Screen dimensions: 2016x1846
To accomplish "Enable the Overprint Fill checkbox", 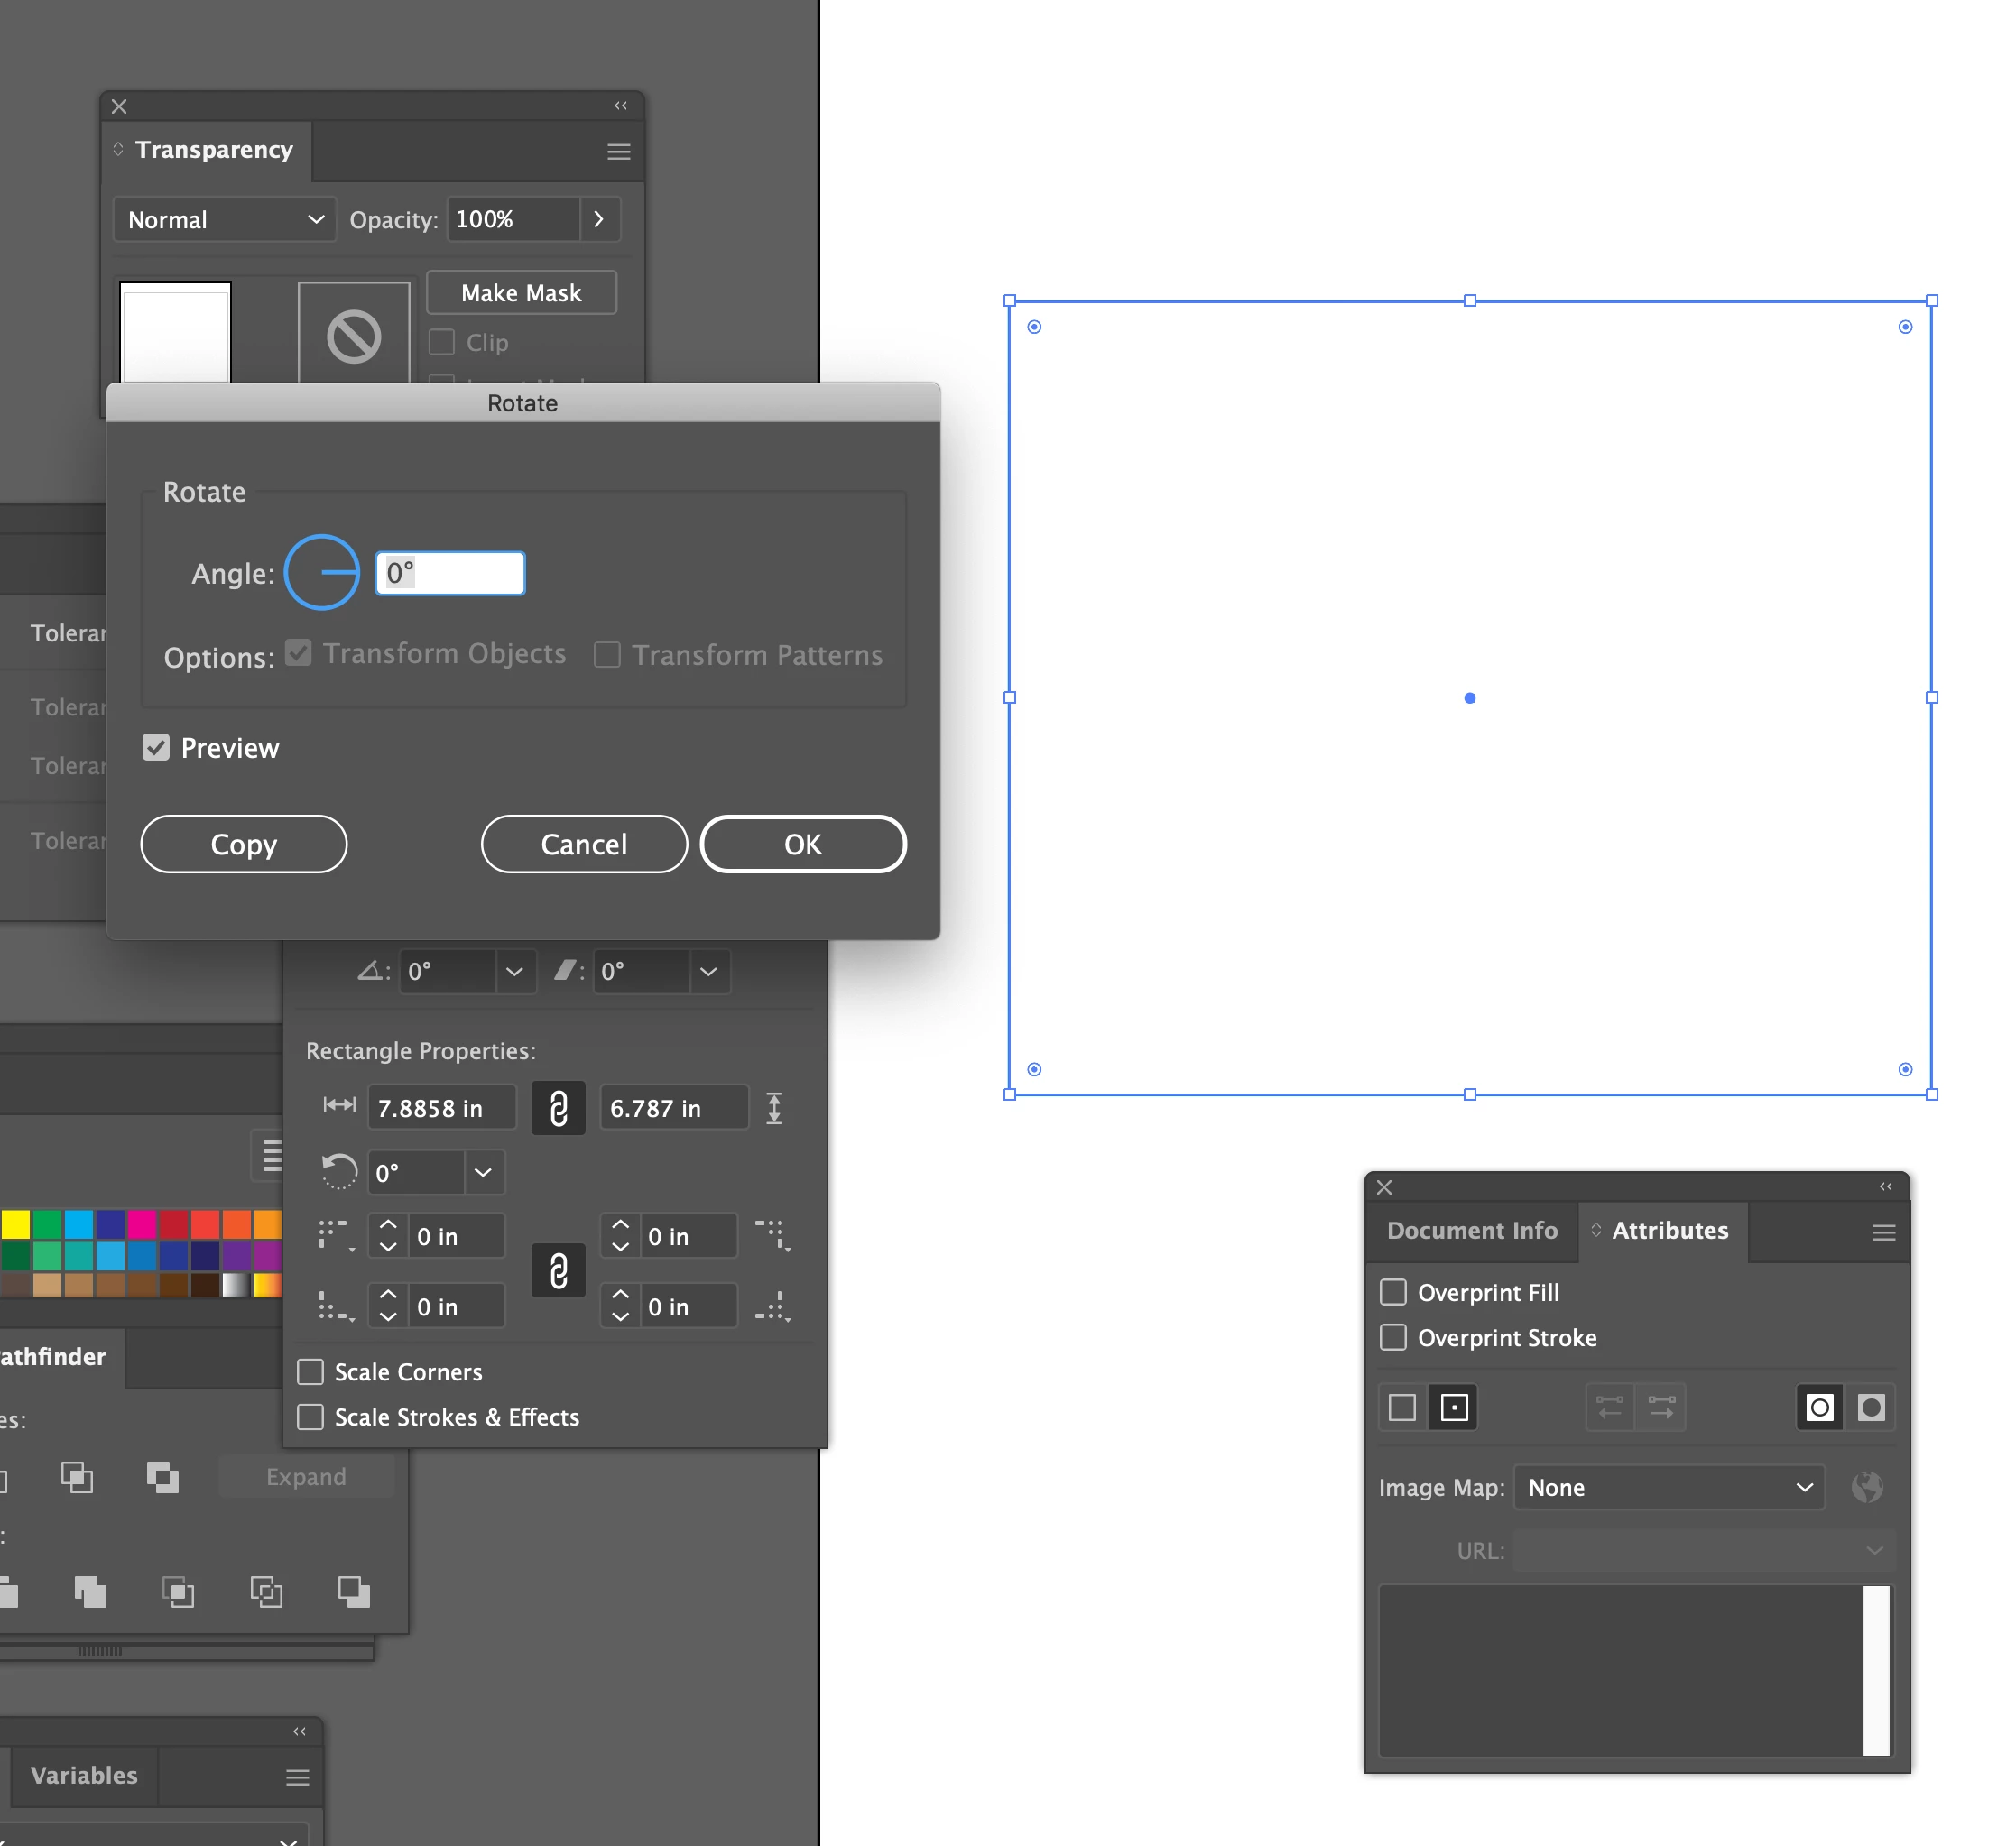I will pyautogui.click(x=1393, y=1292).
